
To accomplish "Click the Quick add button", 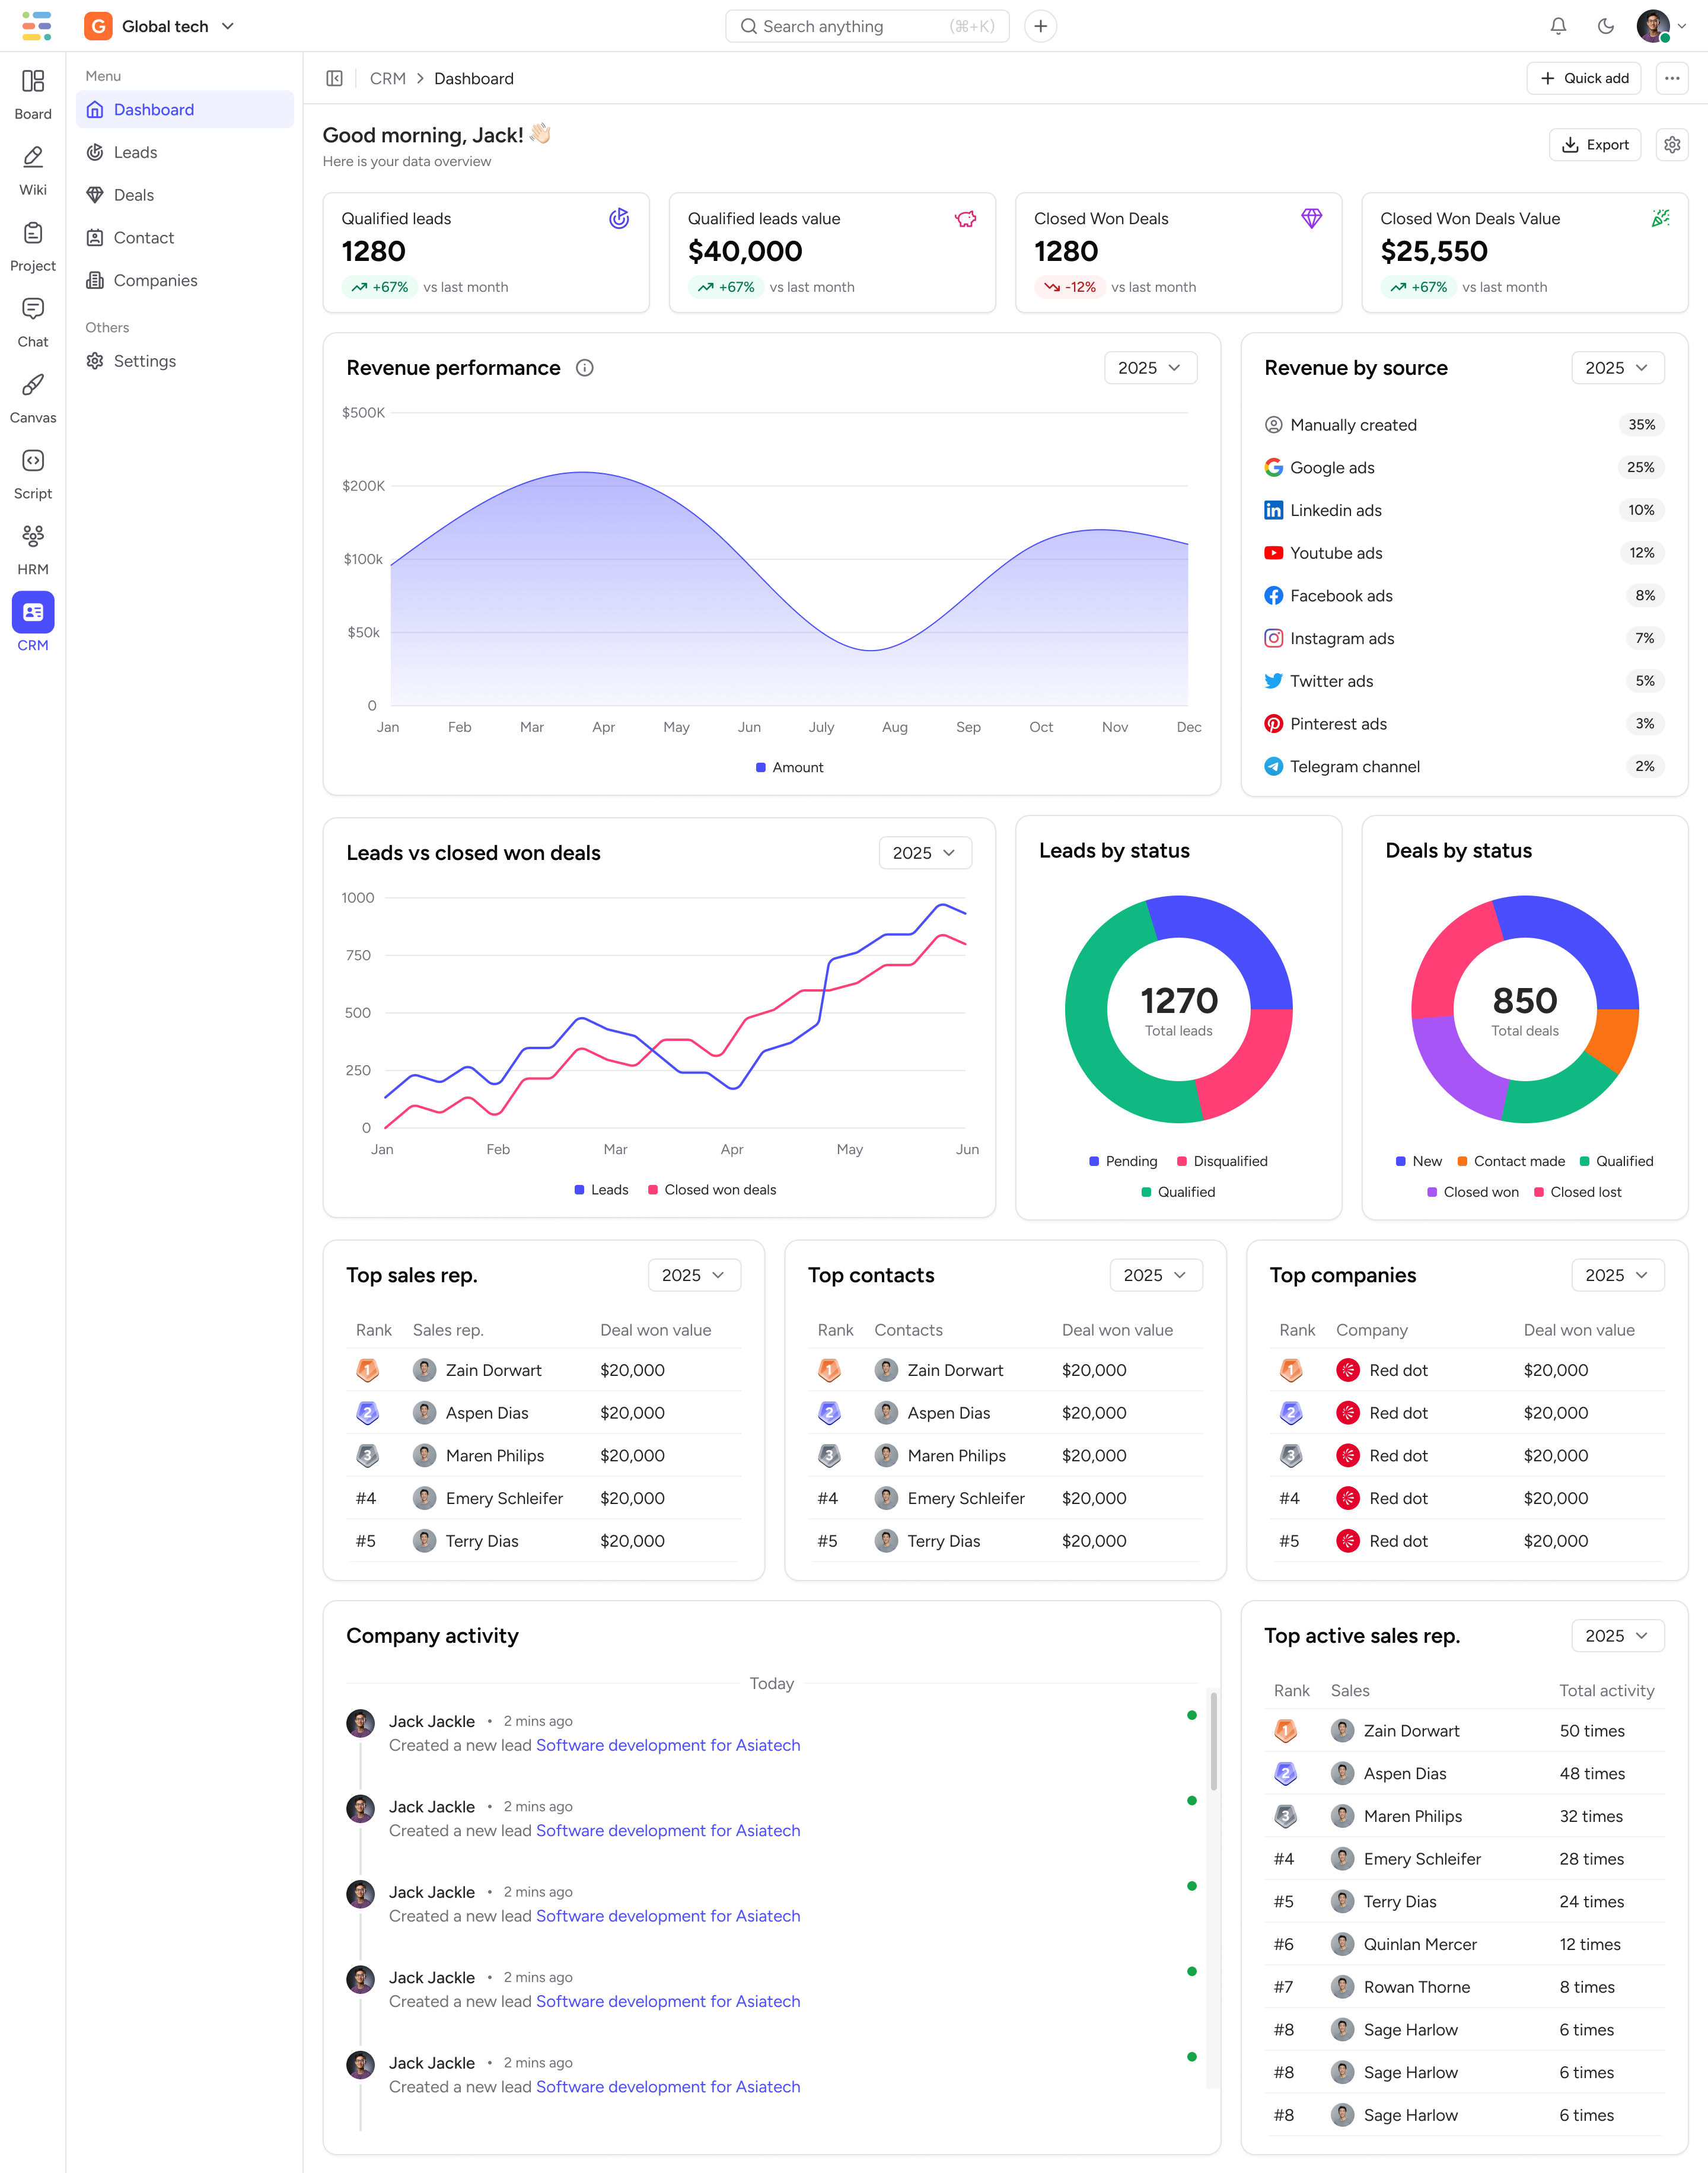I will 1584,79.
